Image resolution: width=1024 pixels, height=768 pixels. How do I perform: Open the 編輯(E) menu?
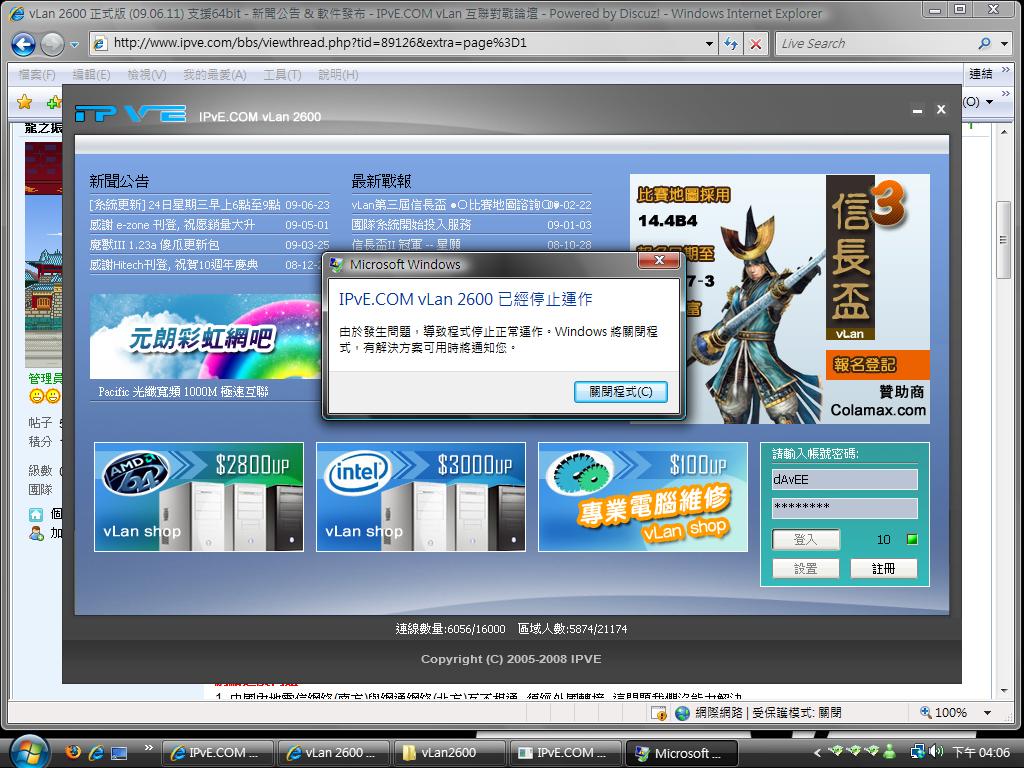click(91, 74)
